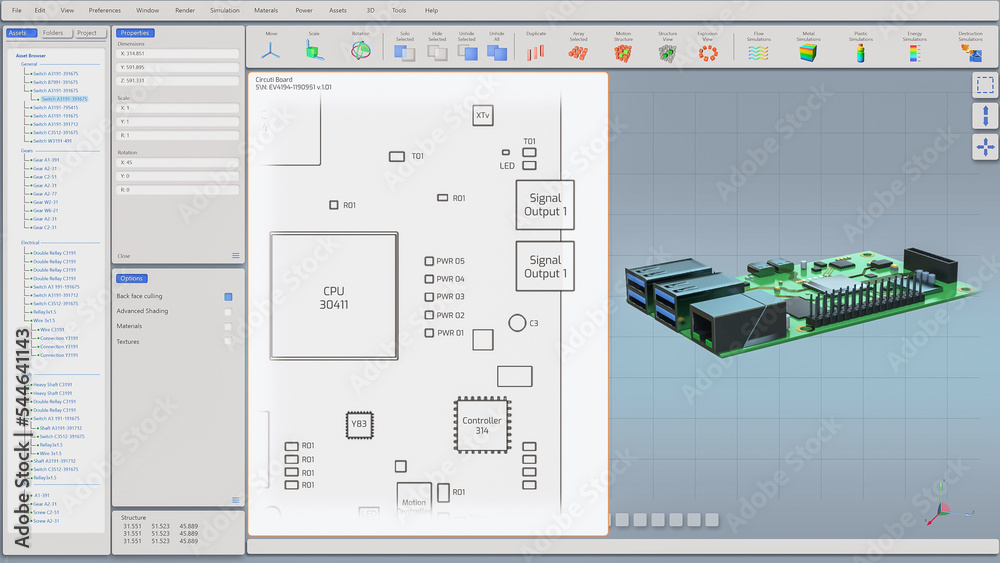
Task: Click the Dimensions X 314.851 field
Action: (178, 54)
